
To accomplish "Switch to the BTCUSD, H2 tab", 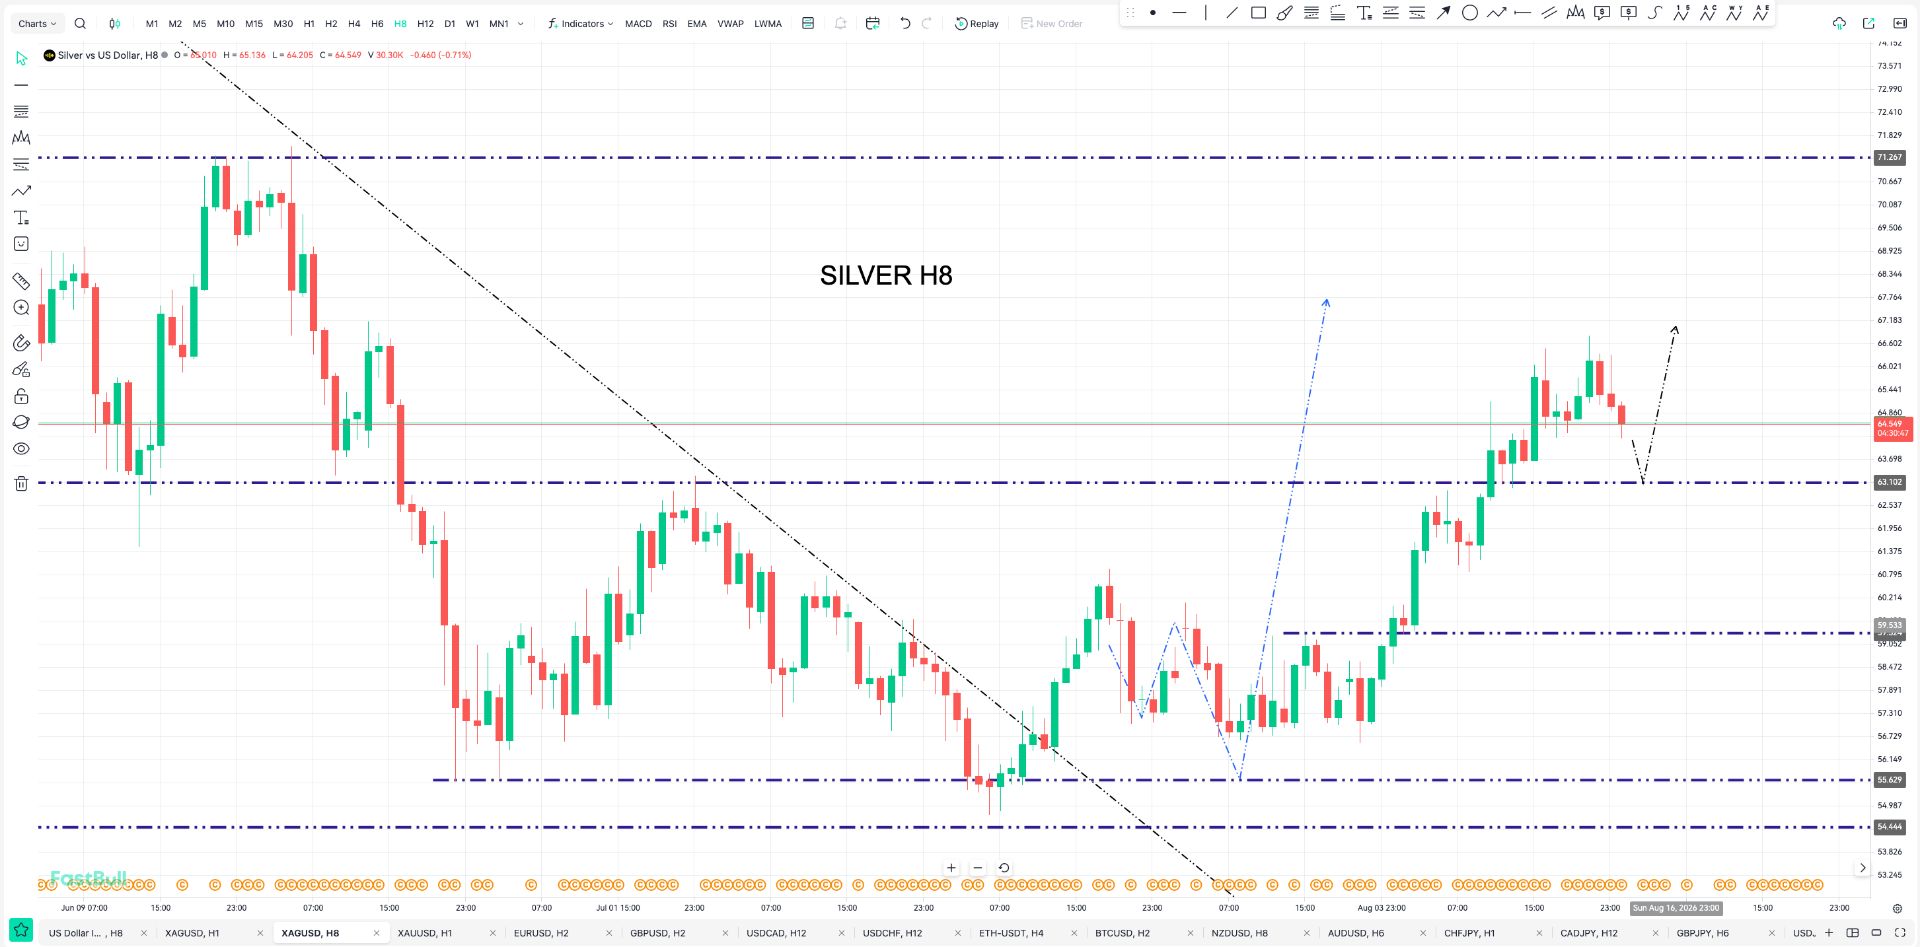I will [x=1122, y=933].
